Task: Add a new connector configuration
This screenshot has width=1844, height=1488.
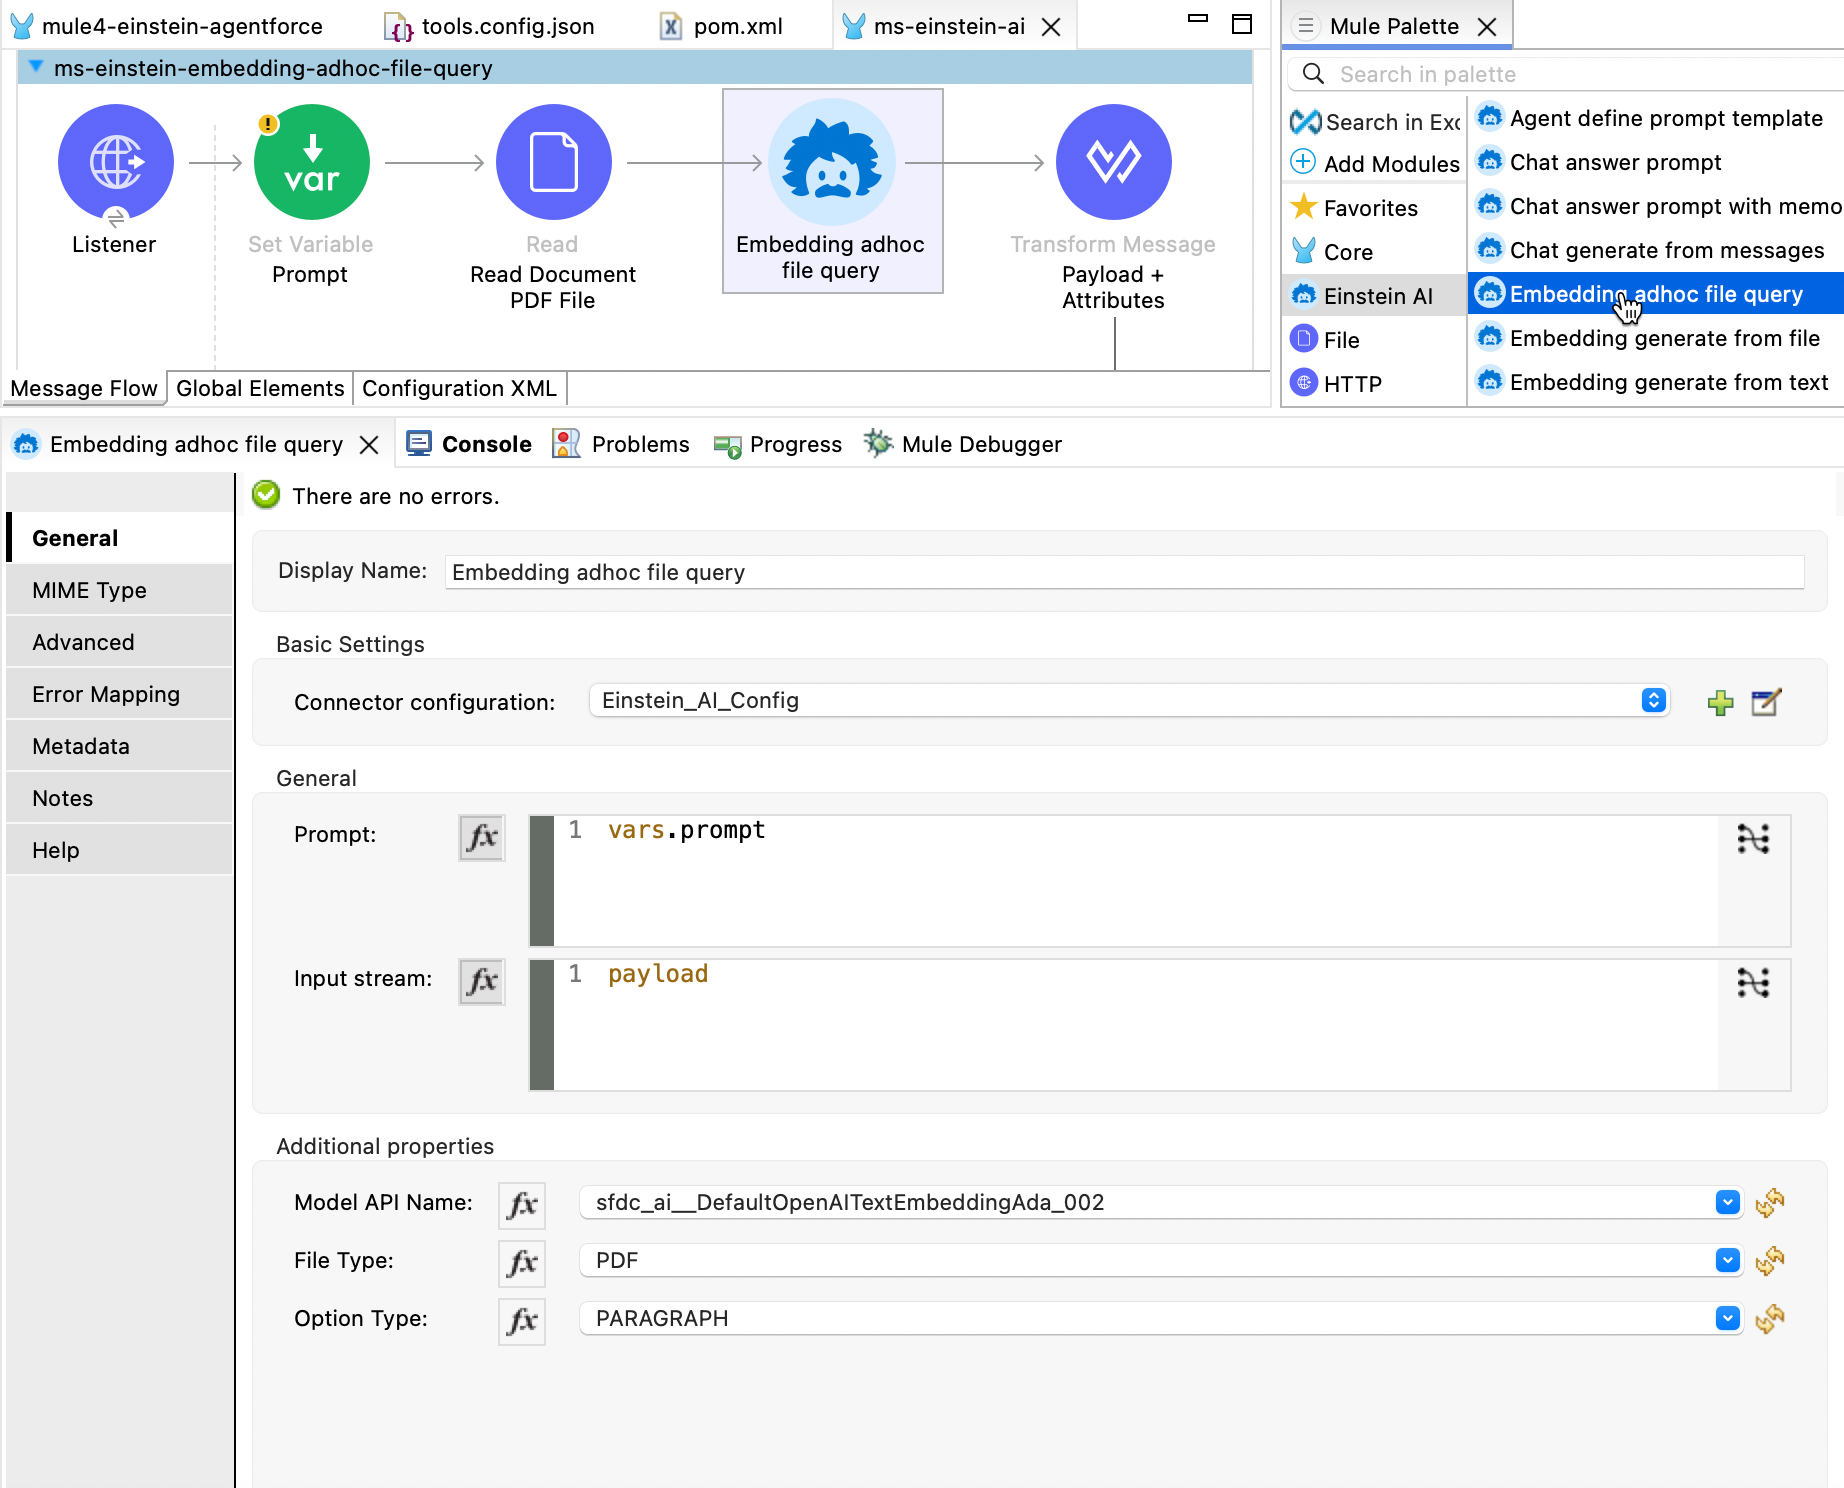Action: point(1721,703)
